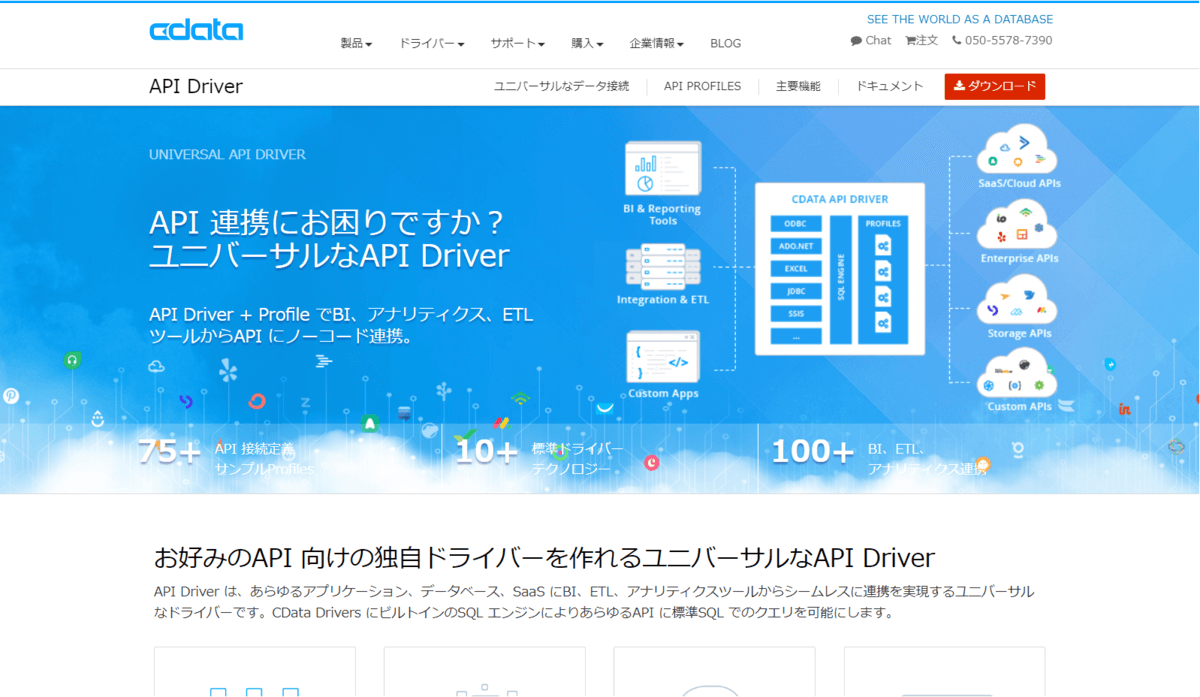This screenshot has width=1200, height=697.
Task: Click the Enterprise APIs cloud icon
Action: (x=1018, y=225)
